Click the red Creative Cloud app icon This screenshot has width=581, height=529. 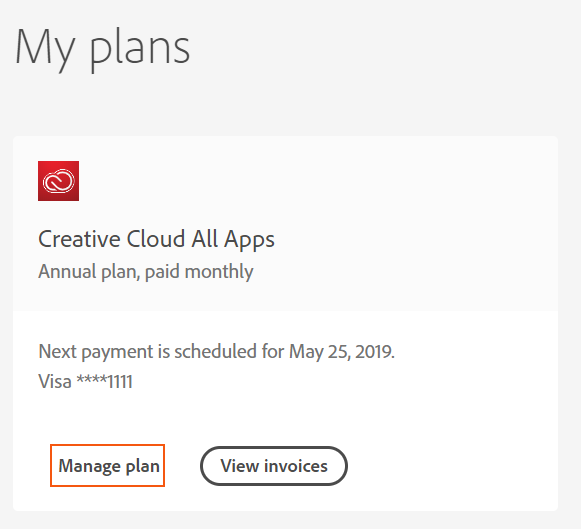(59, 181)
